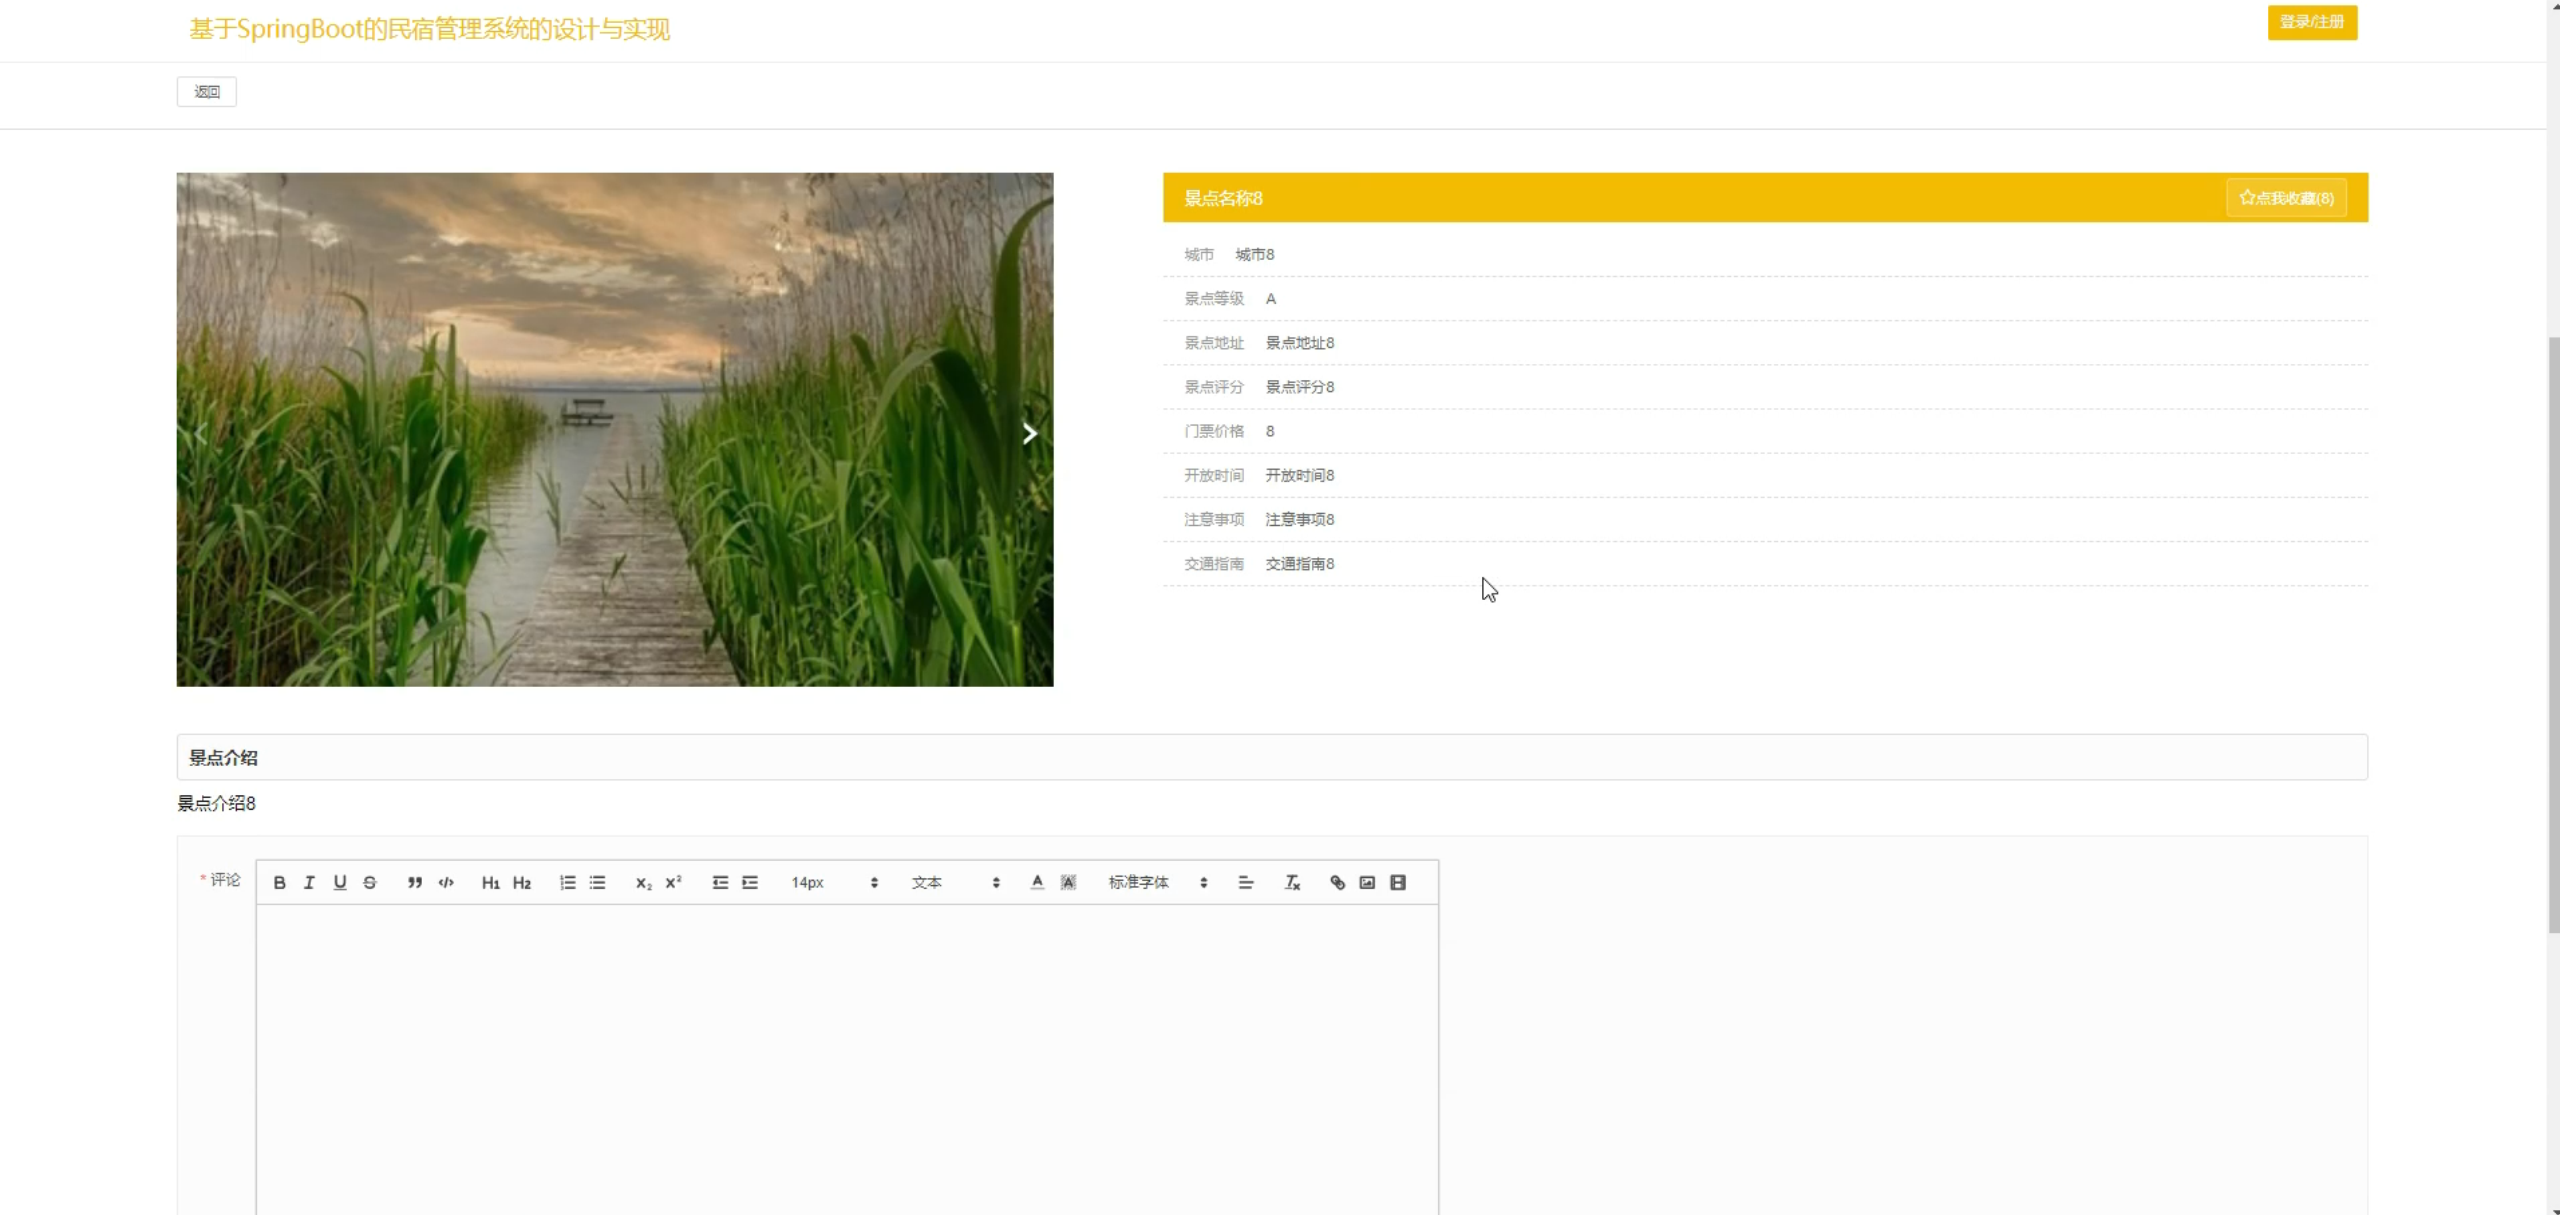Open the text color picker
This screenshot has width=2560, height=1215.
(x=1037, y=882)
